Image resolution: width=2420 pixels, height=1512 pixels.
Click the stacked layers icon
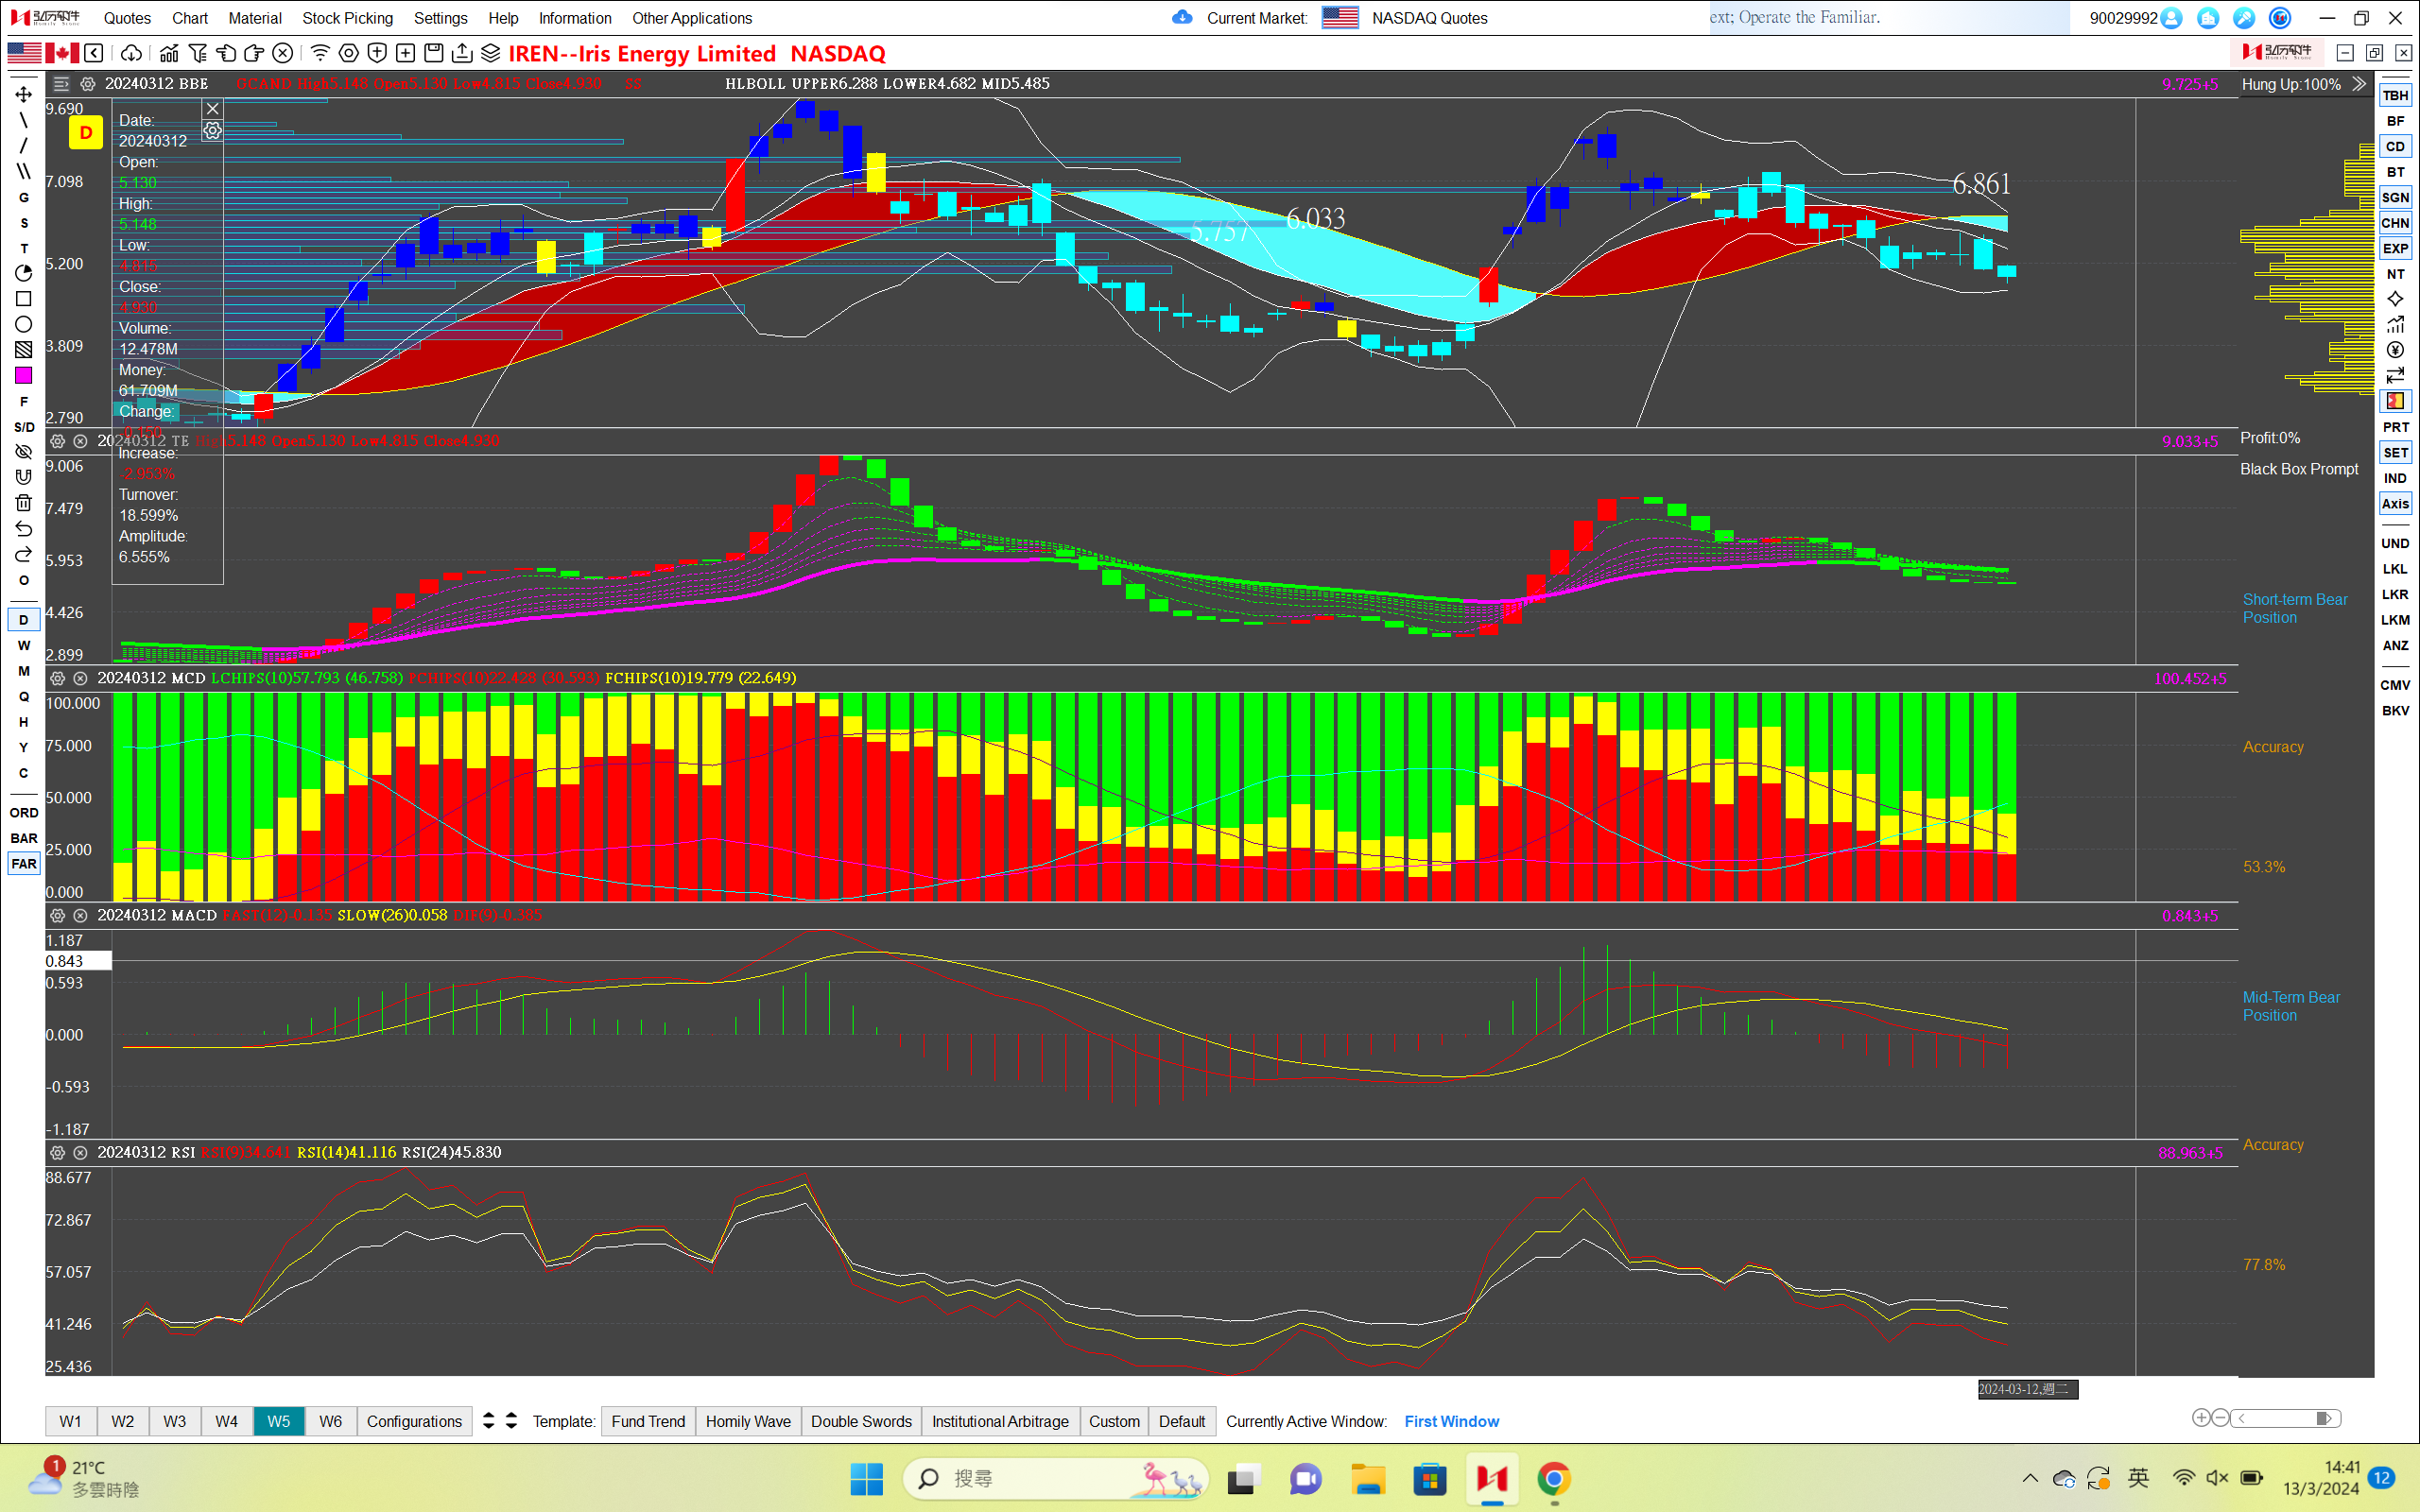[490, 53]
